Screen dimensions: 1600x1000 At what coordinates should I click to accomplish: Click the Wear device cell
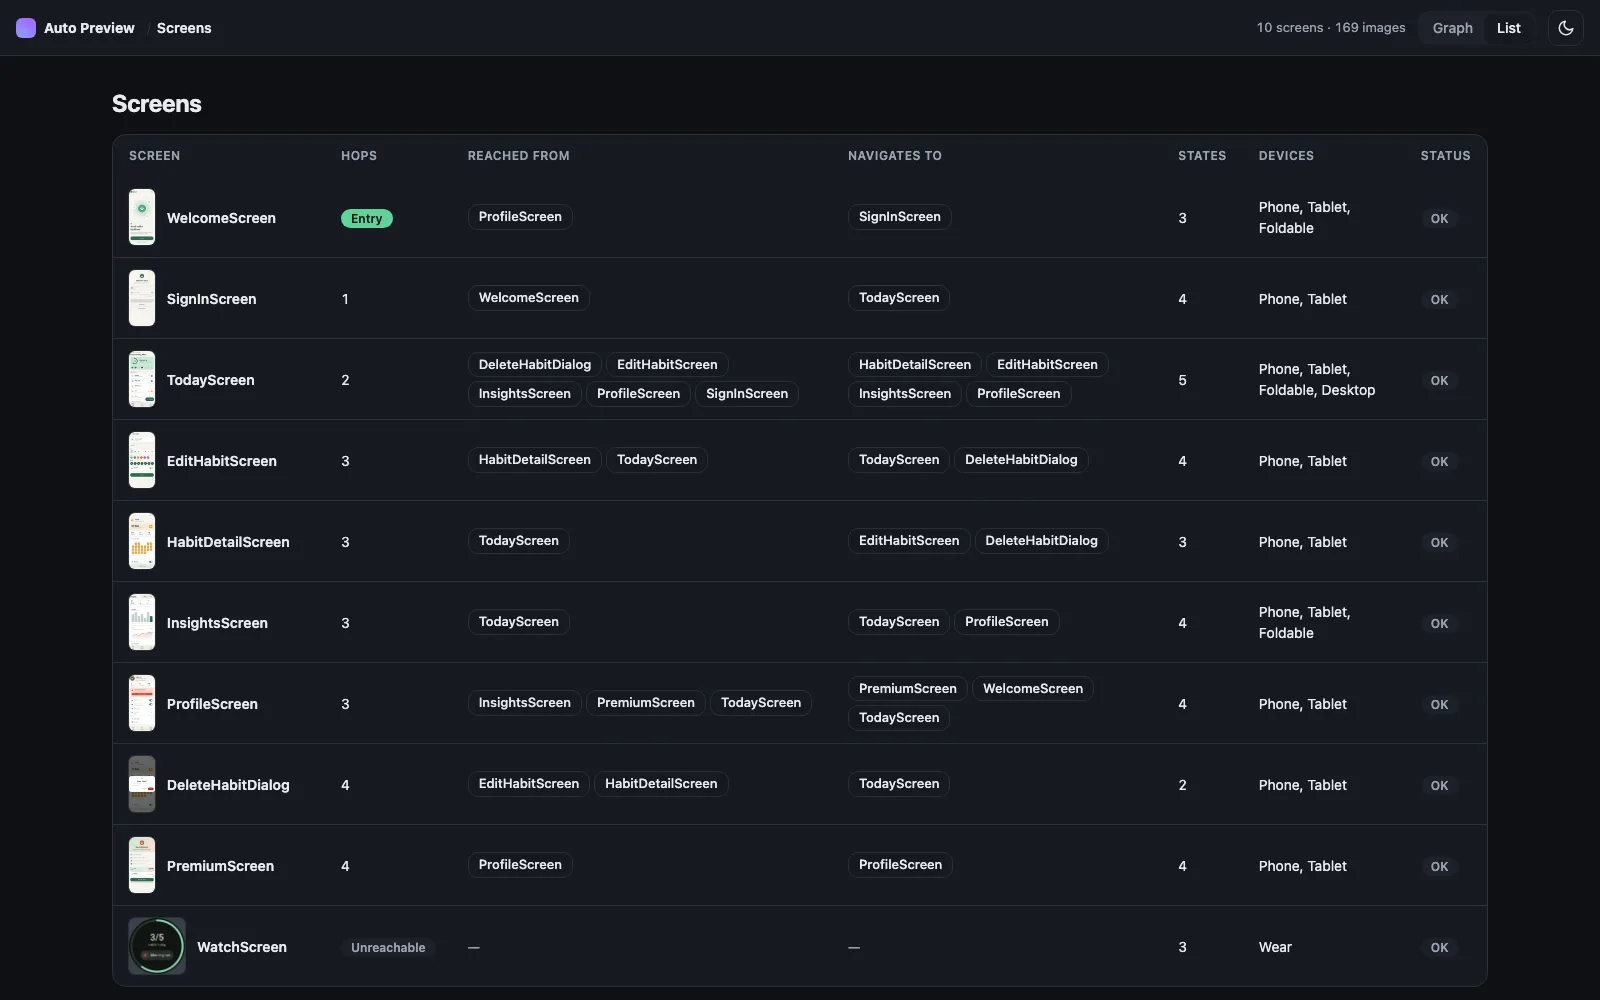1275,947
